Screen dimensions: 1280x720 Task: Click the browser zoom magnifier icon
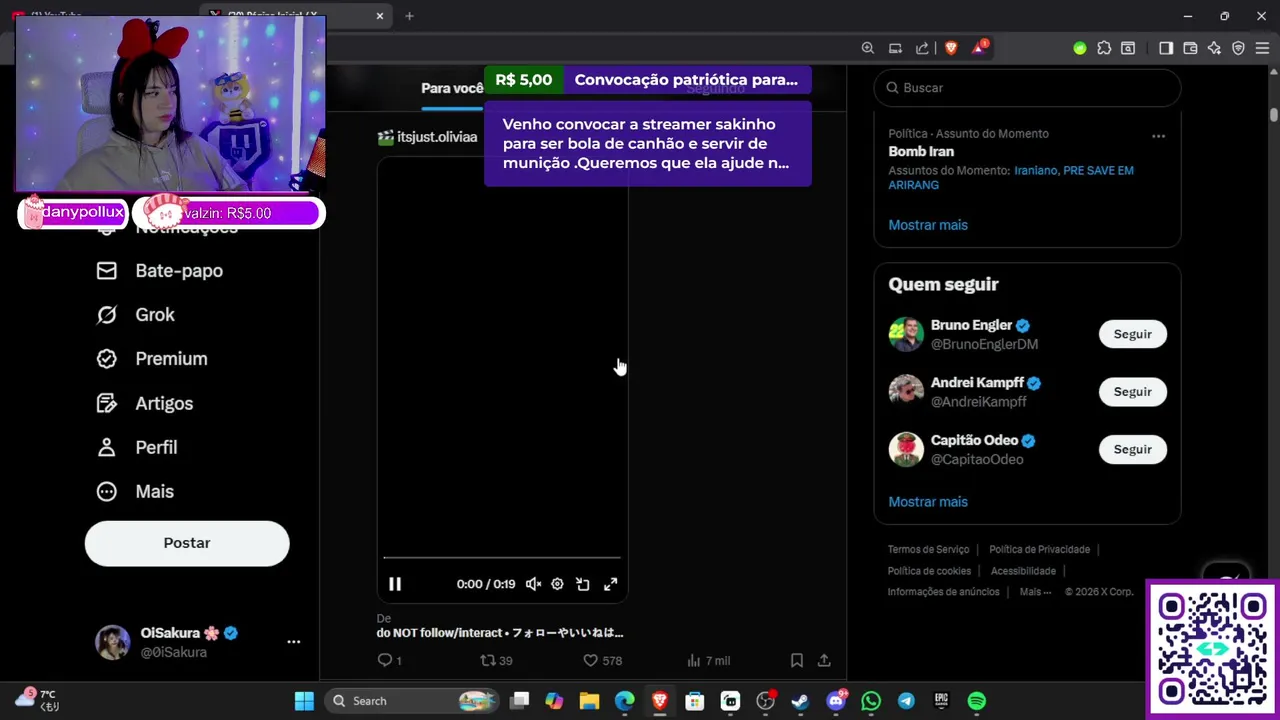[x=868, y=48]
